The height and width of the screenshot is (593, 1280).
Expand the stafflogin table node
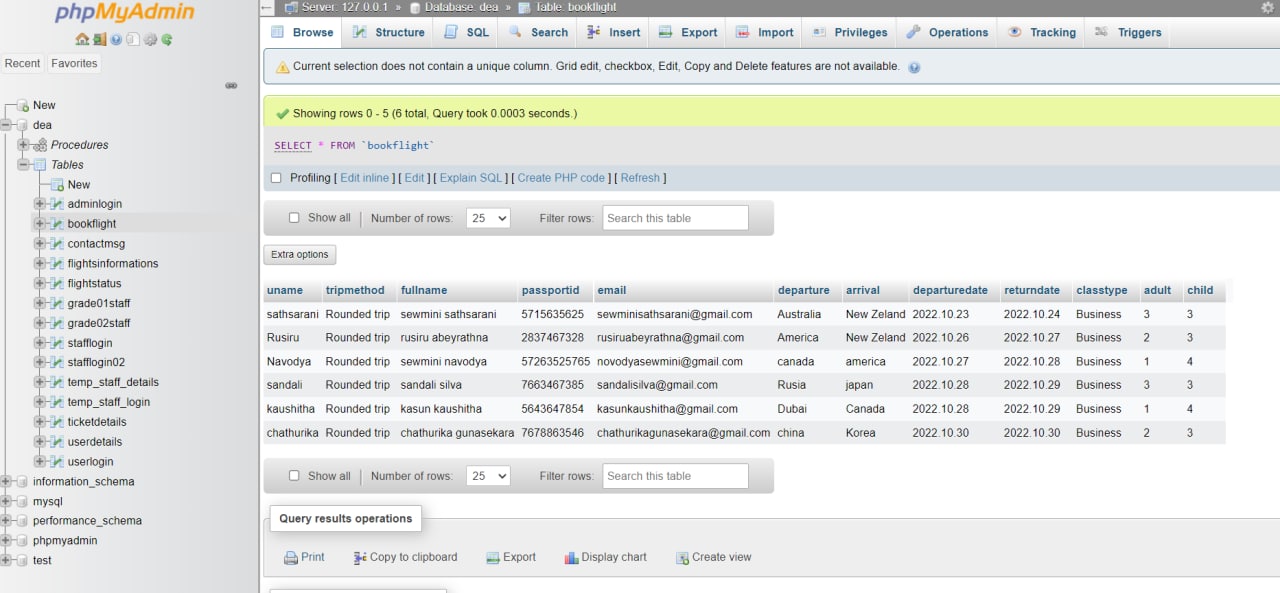click(40, 343)
